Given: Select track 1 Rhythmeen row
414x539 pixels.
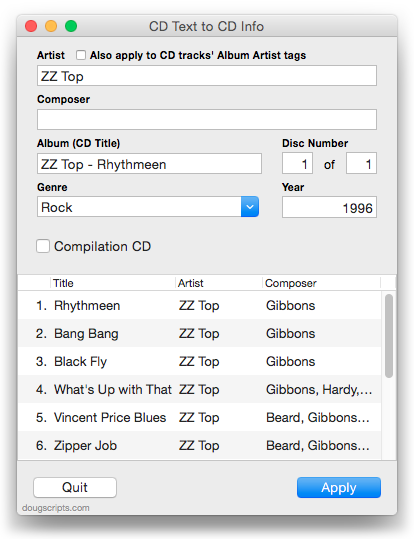Looking at the screenshot, I should pyautogui.click(x=199, y=305).
